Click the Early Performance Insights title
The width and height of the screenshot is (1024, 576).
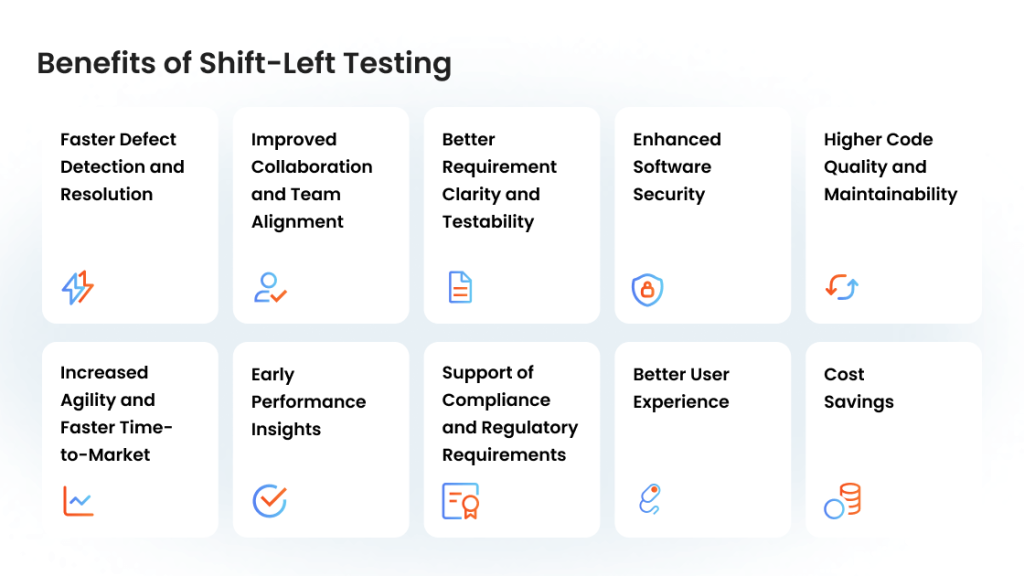coord(308,402)
